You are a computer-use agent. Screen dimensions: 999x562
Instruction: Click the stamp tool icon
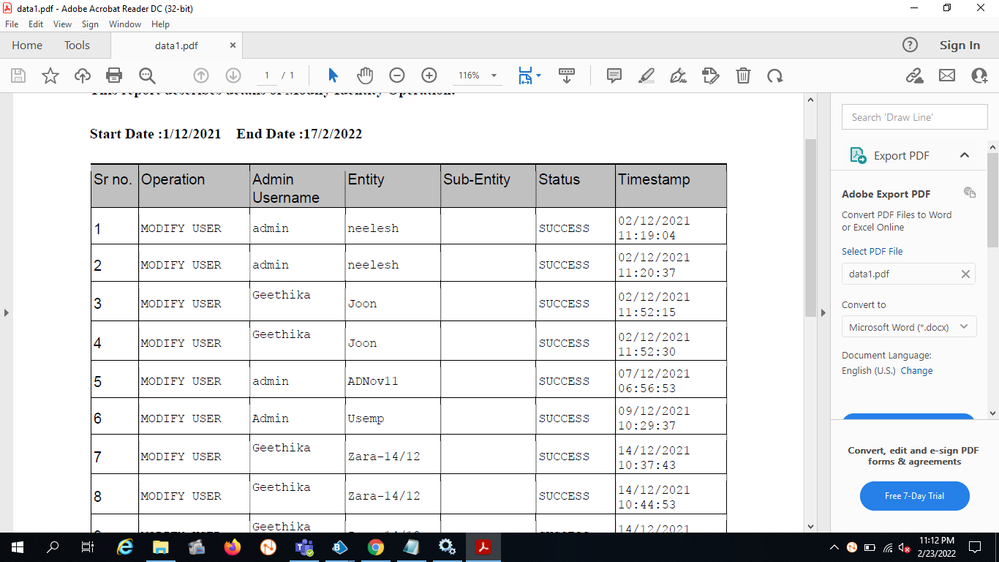[x=710, y=76]
